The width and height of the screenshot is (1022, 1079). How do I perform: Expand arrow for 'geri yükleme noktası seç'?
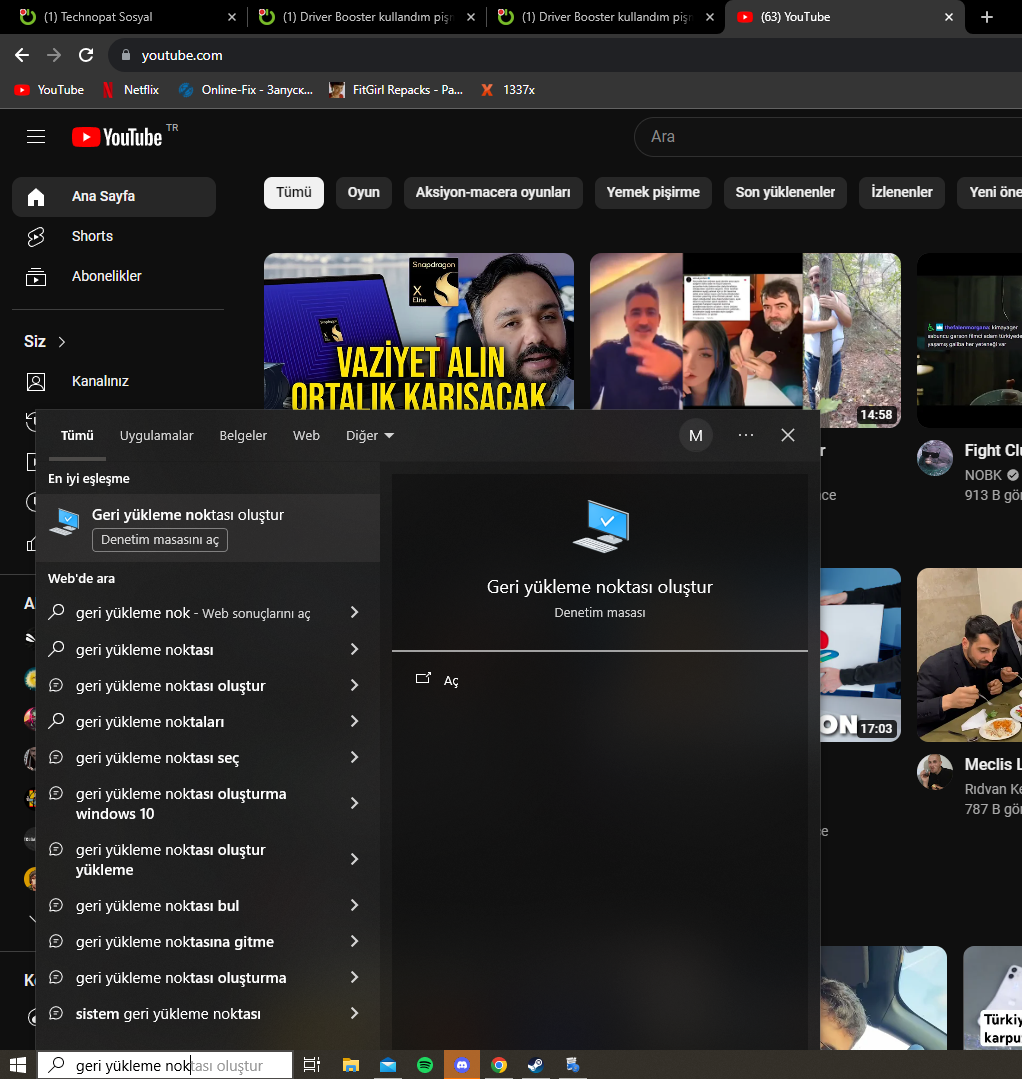[354, 758]
